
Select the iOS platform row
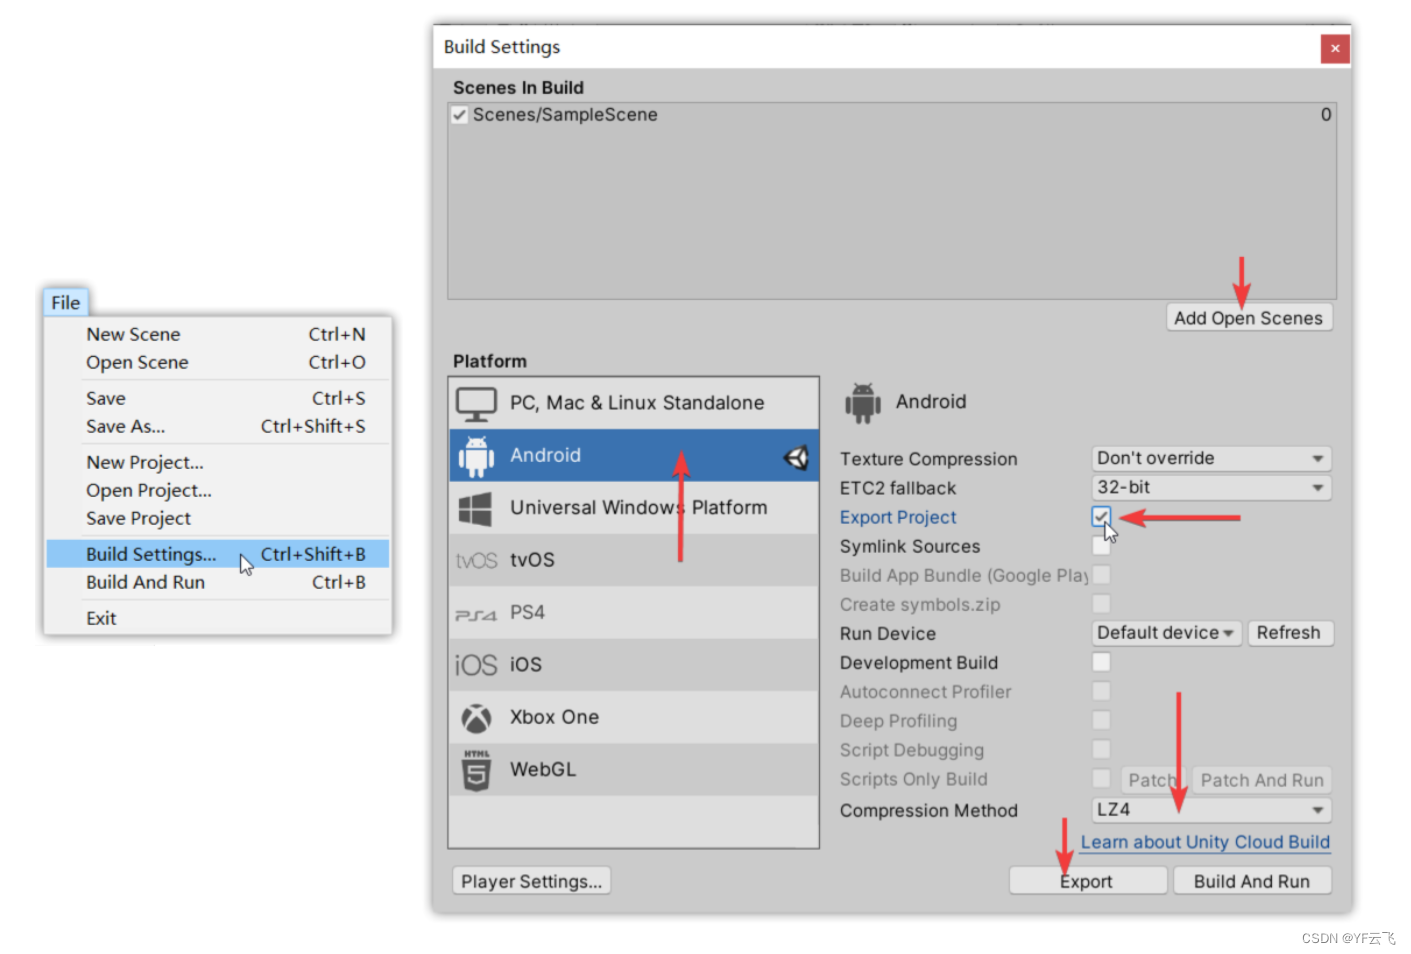pyautogui.click(x=634, y=665)
